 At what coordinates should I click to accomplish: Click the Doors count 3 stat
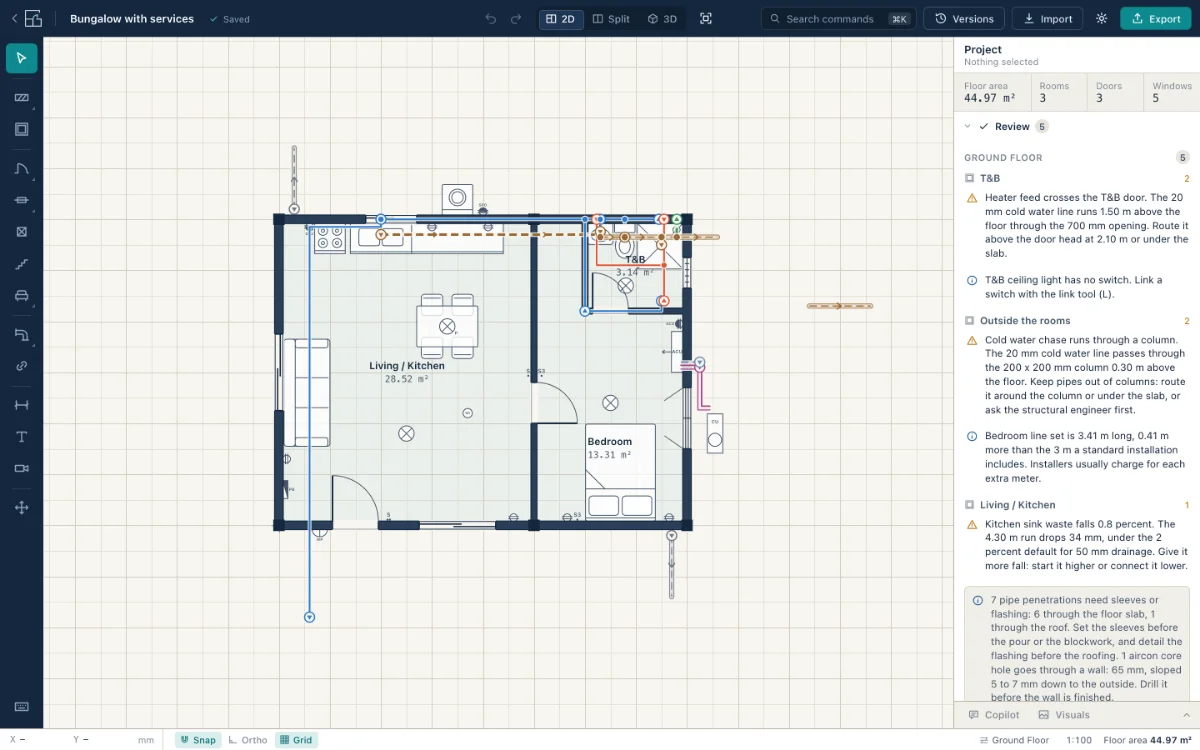click(x=1113, y=92)
